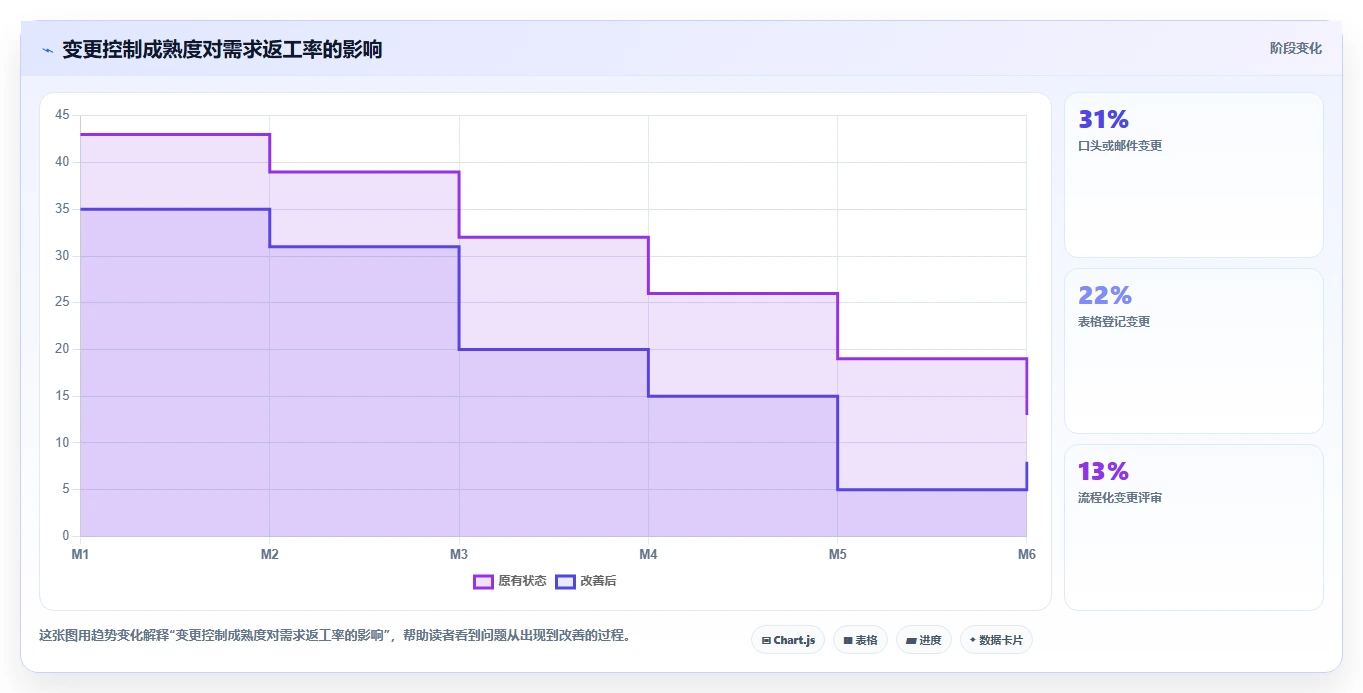
Task: Click the 22% value
Action: (1105, 296)
